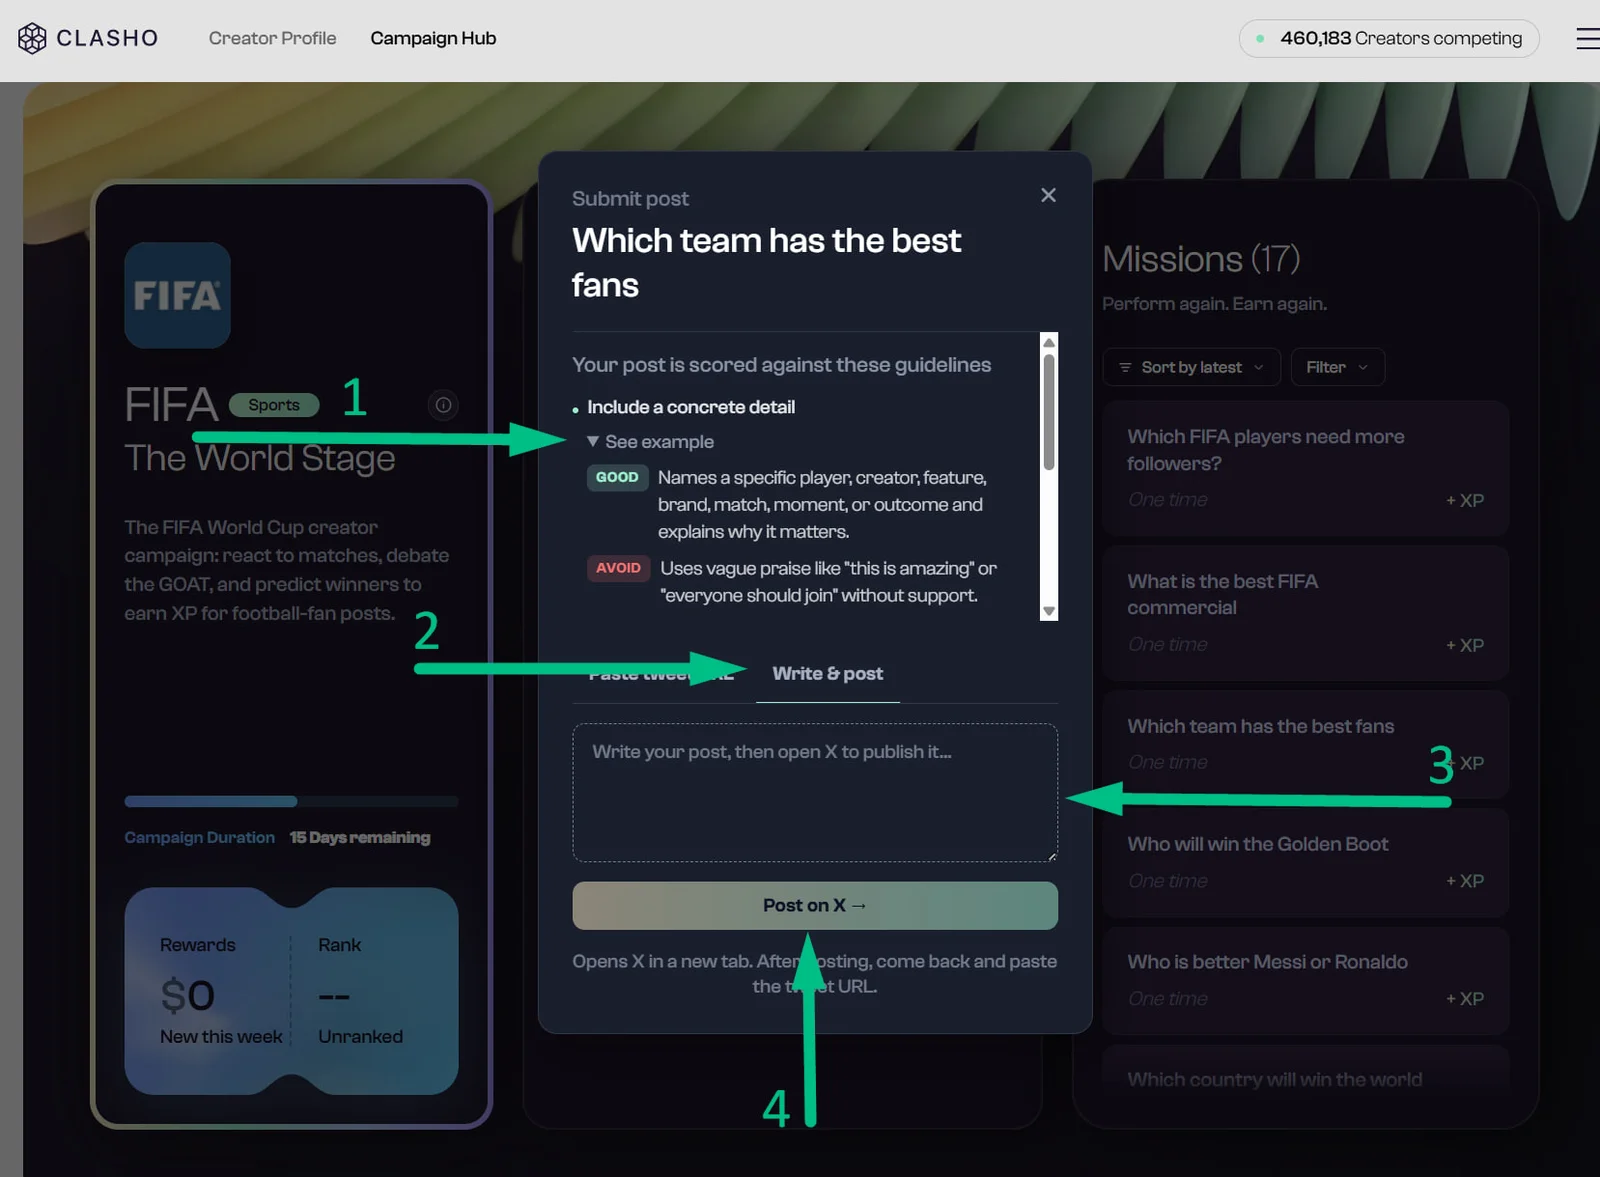Open Campaign Hub page
Image resolution: width=1600 pixels, height=1177 pixels.
pyautogui.click(x=433, y=38)
